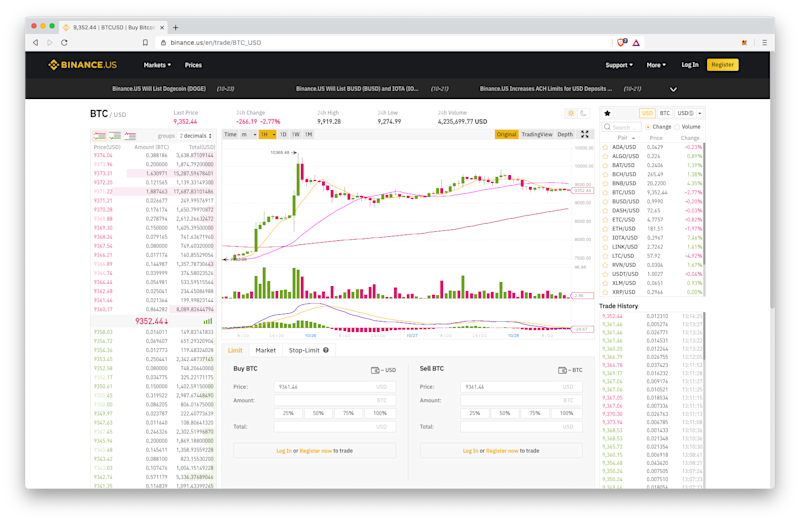The image size is (800, 522).
Task: Switch to the Market order tab
Action: tap(265, 350)
